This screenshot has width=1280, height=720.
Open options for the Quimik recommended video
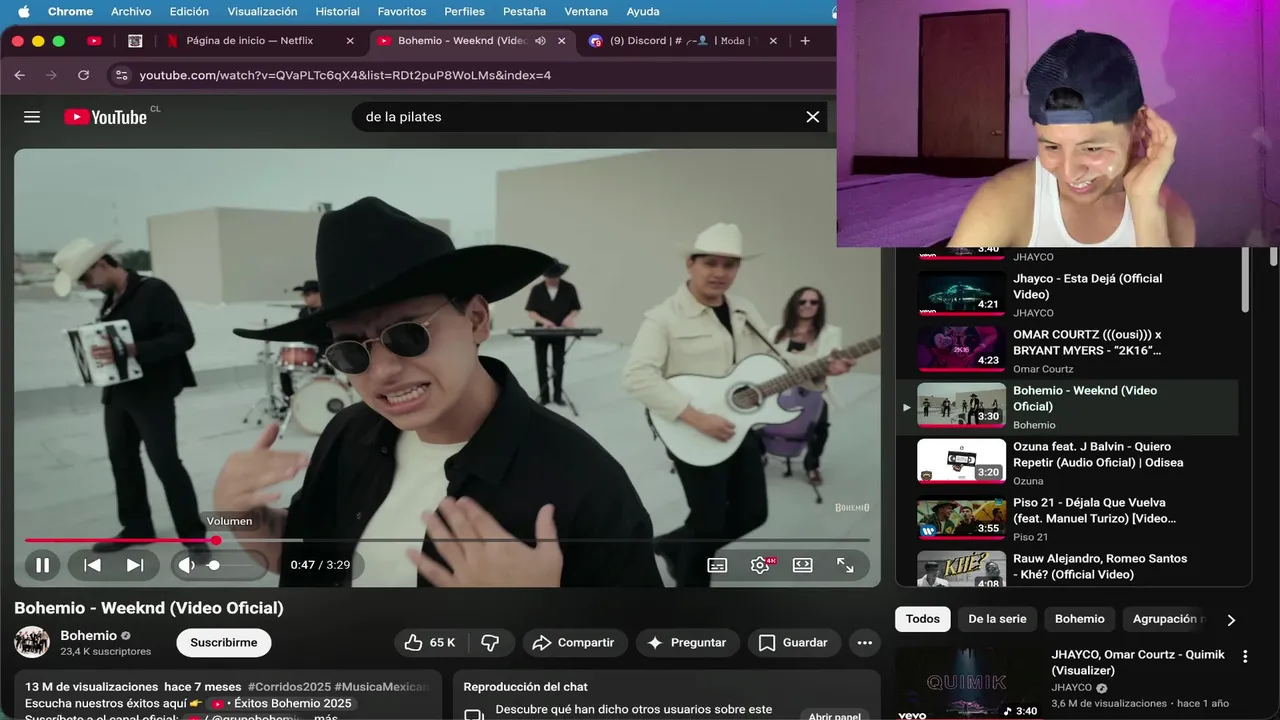pos(1245,657)
